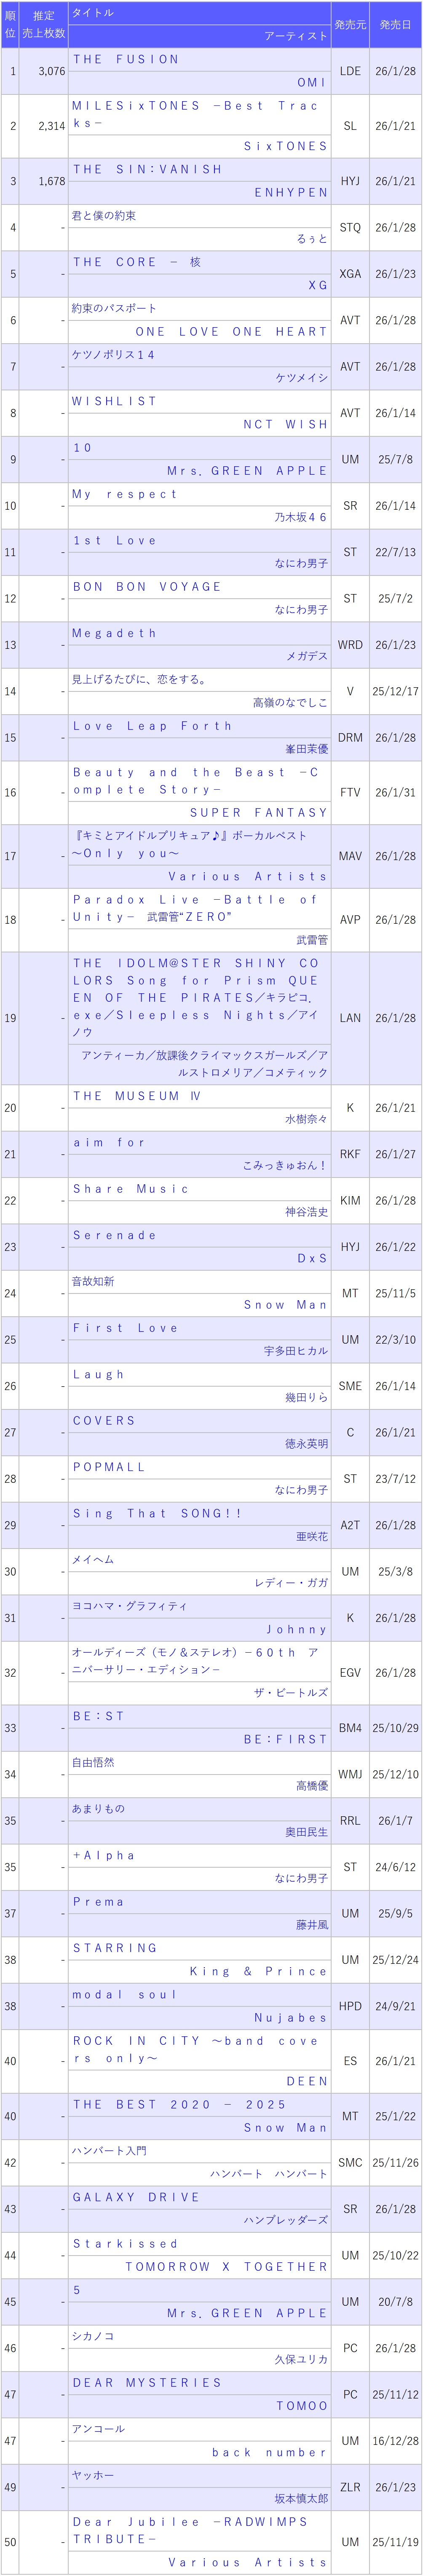The width and height of the screenshot is (423, 2576).
Task: Click artist 宇多田ヒカル
Action: point(296,1350)
